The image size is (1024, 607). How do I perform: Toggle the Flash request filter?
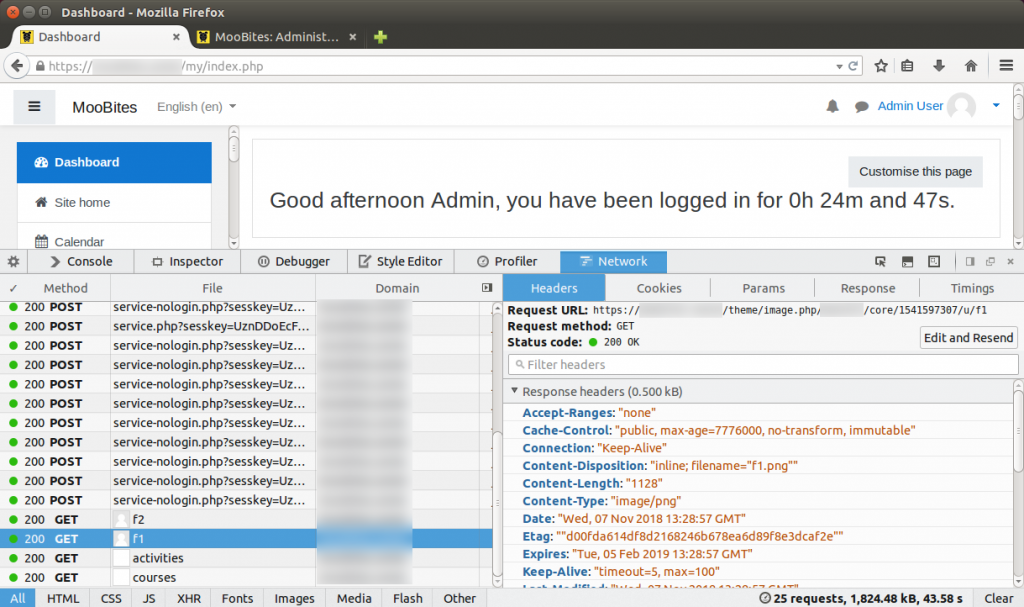(x=408, y=599)
